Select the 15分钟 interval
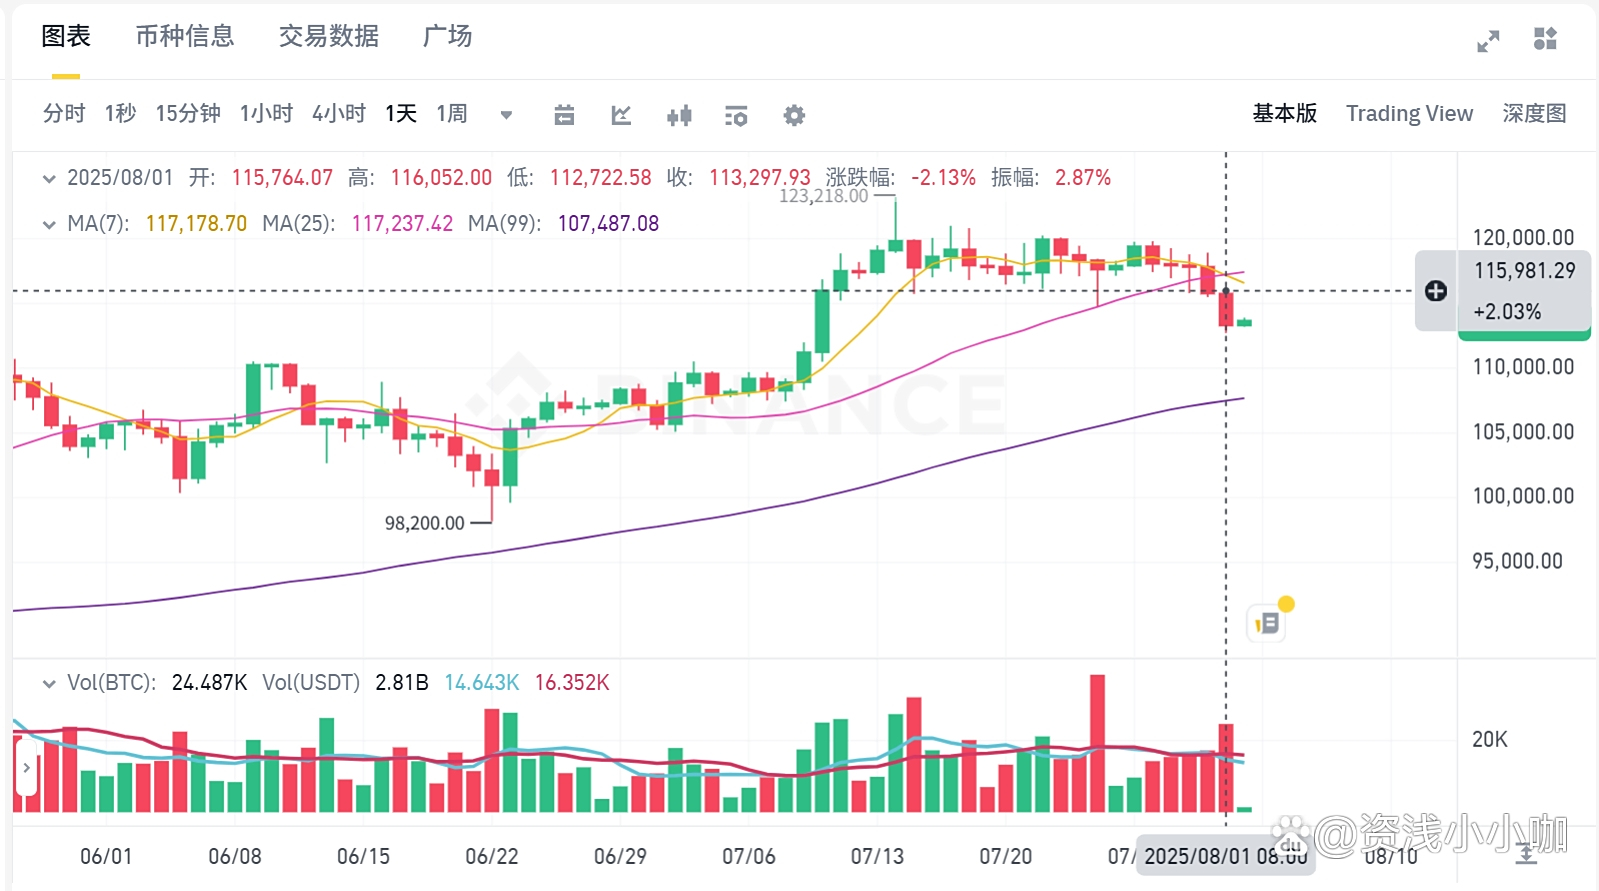 point(188,114)
